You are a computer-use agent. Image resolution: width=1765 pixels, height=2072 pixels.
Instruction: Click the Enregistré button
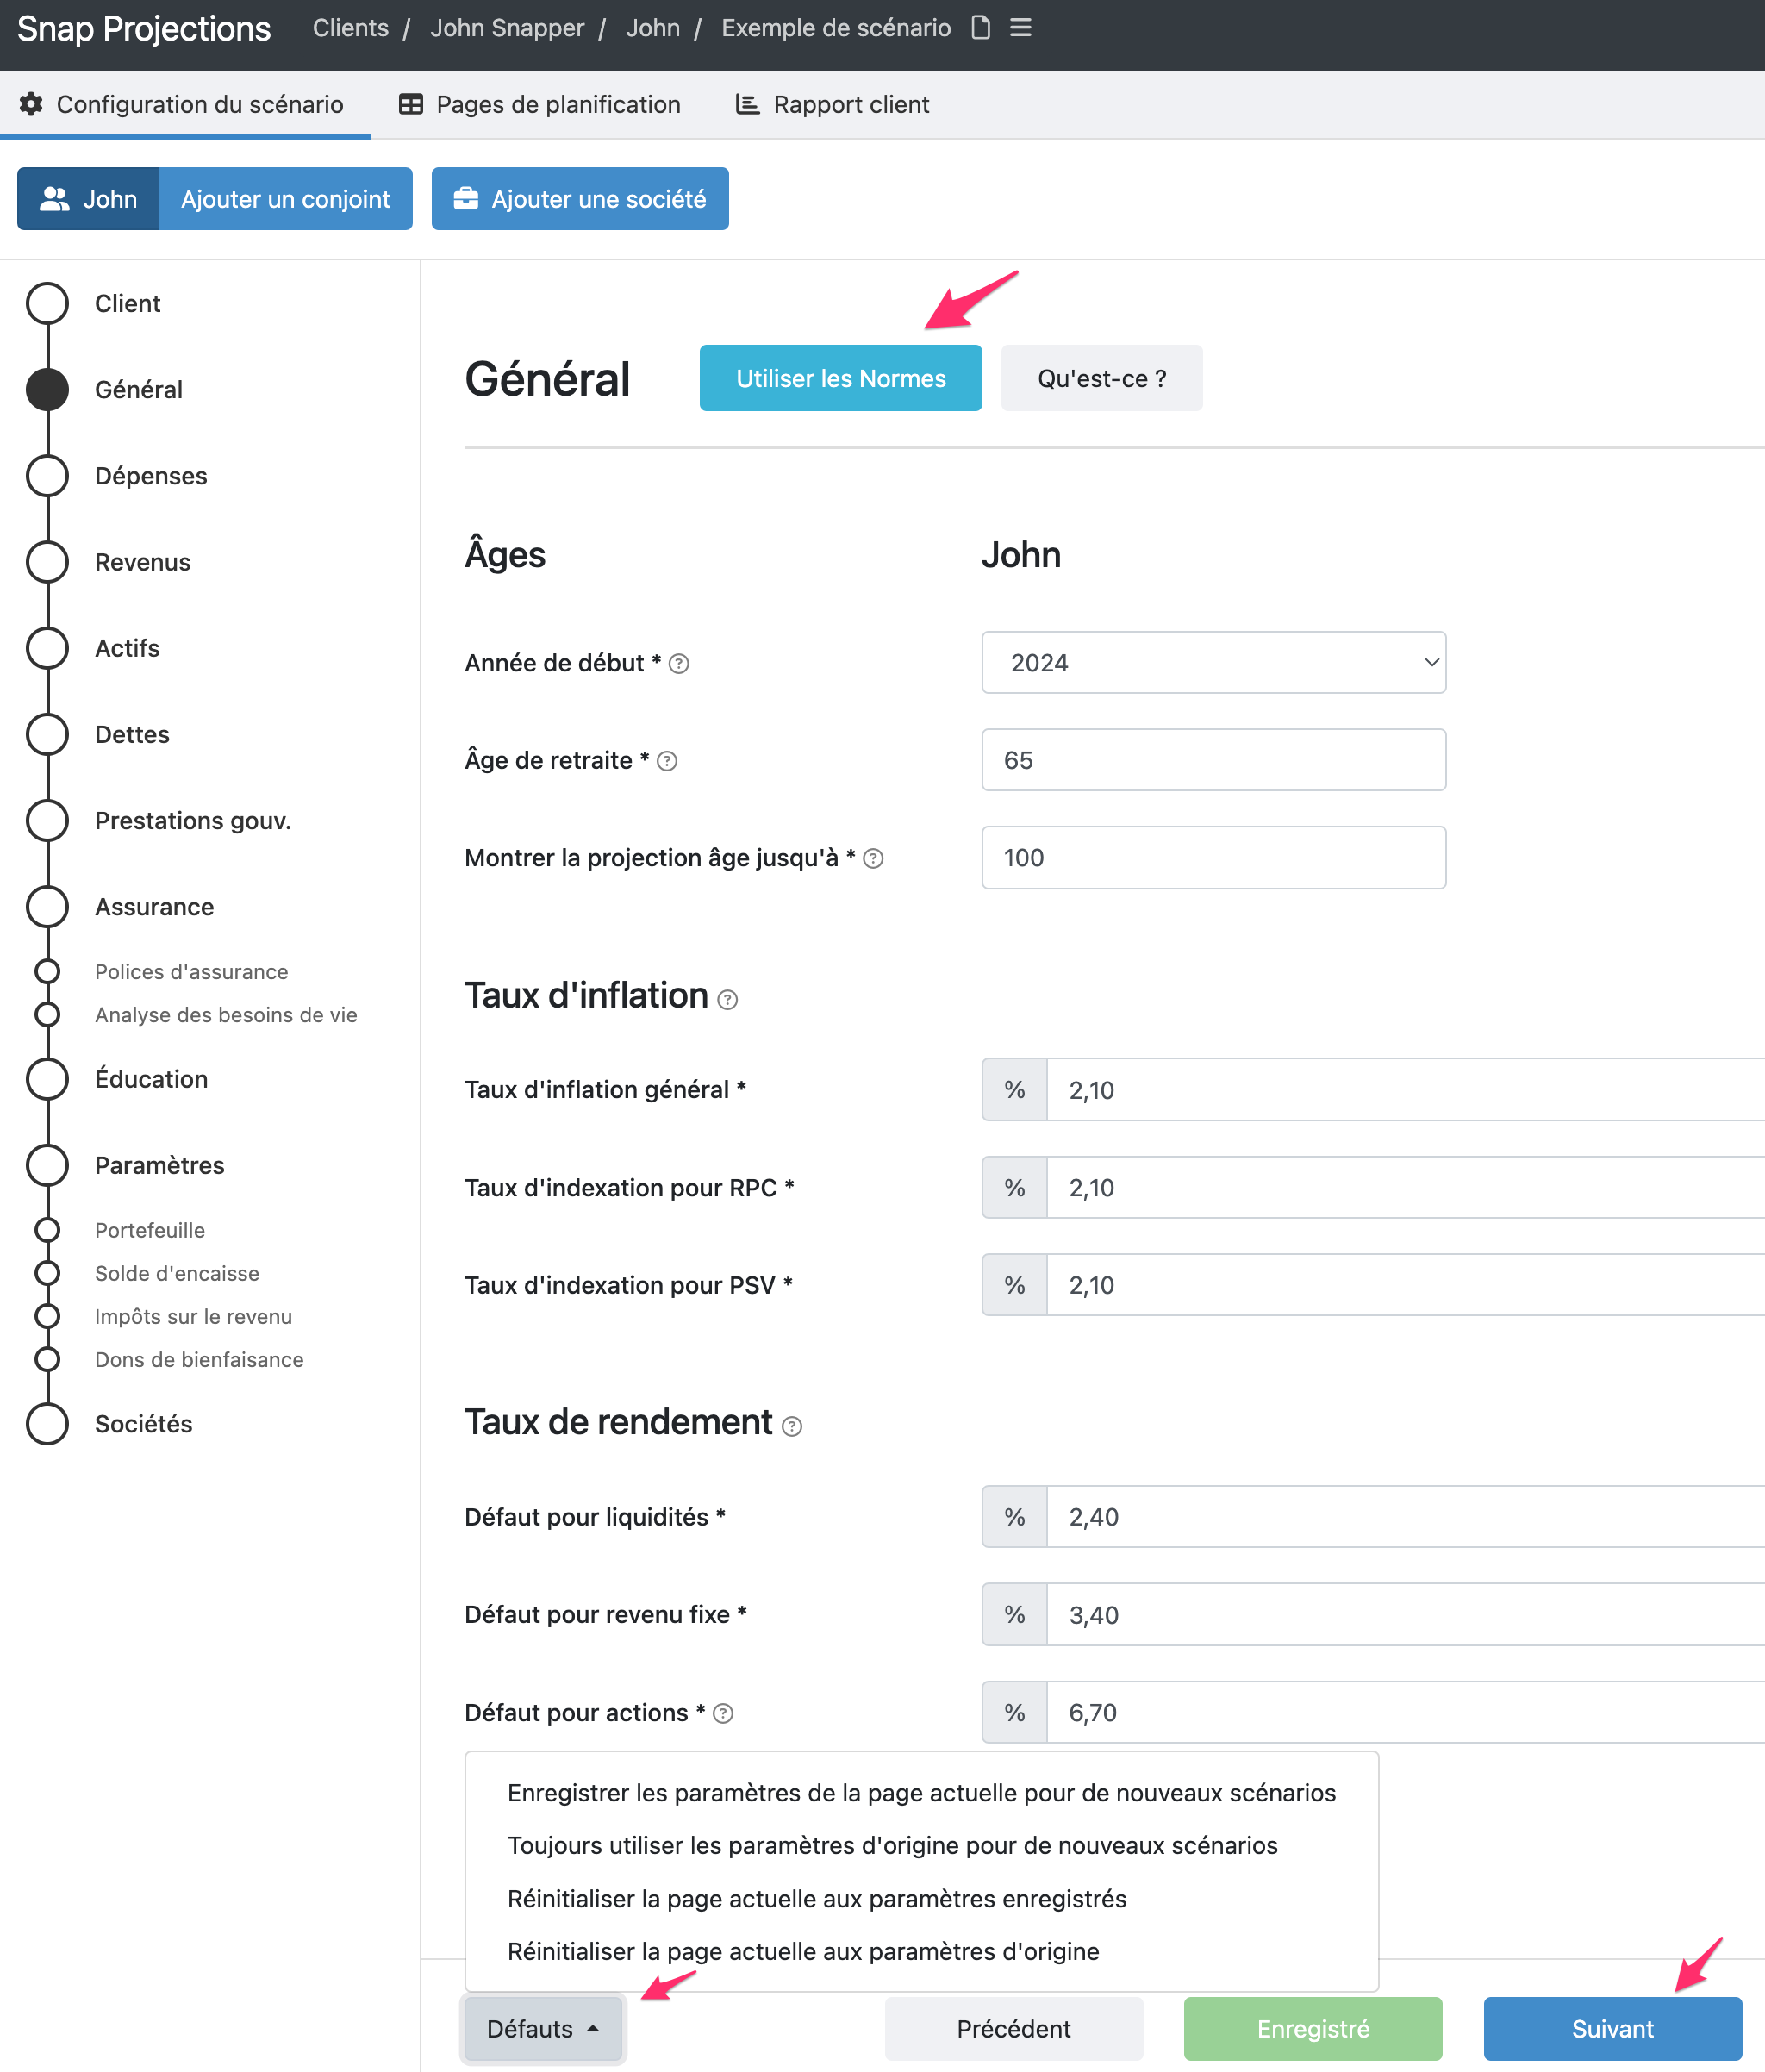[1312, 2029]
